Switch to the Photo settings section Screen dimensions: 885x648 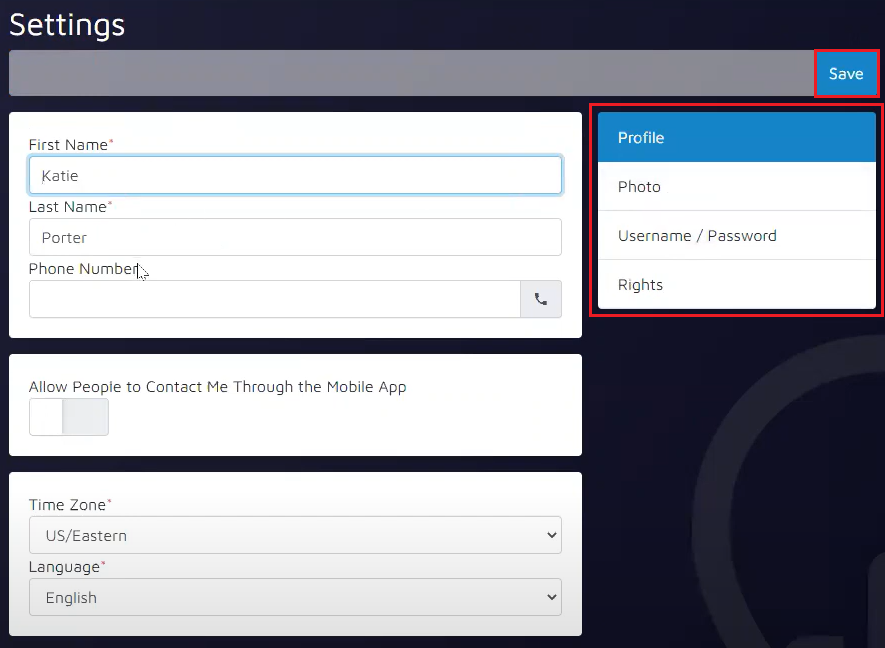(x=736, y=187)
